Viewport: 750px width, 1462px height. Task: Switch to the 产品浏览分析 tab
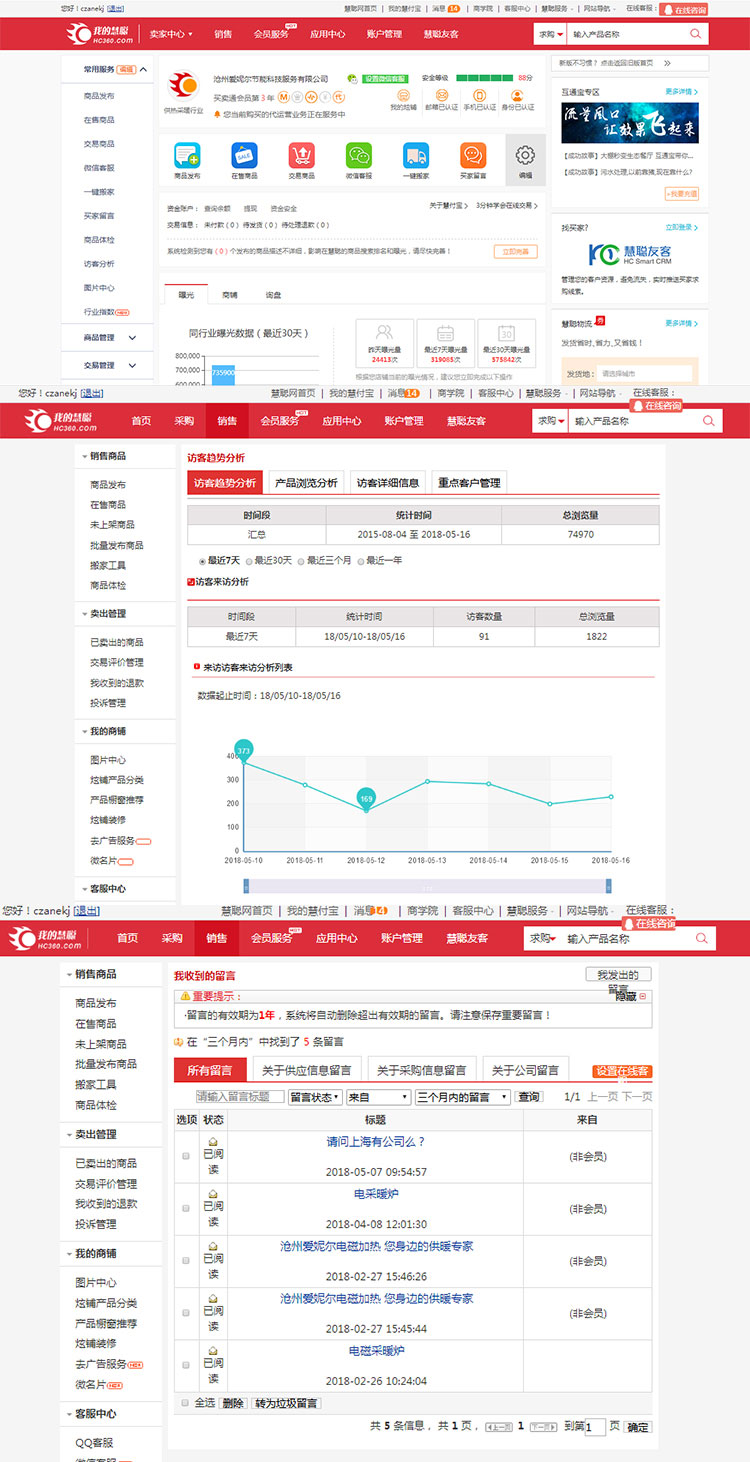coord(306,483)
